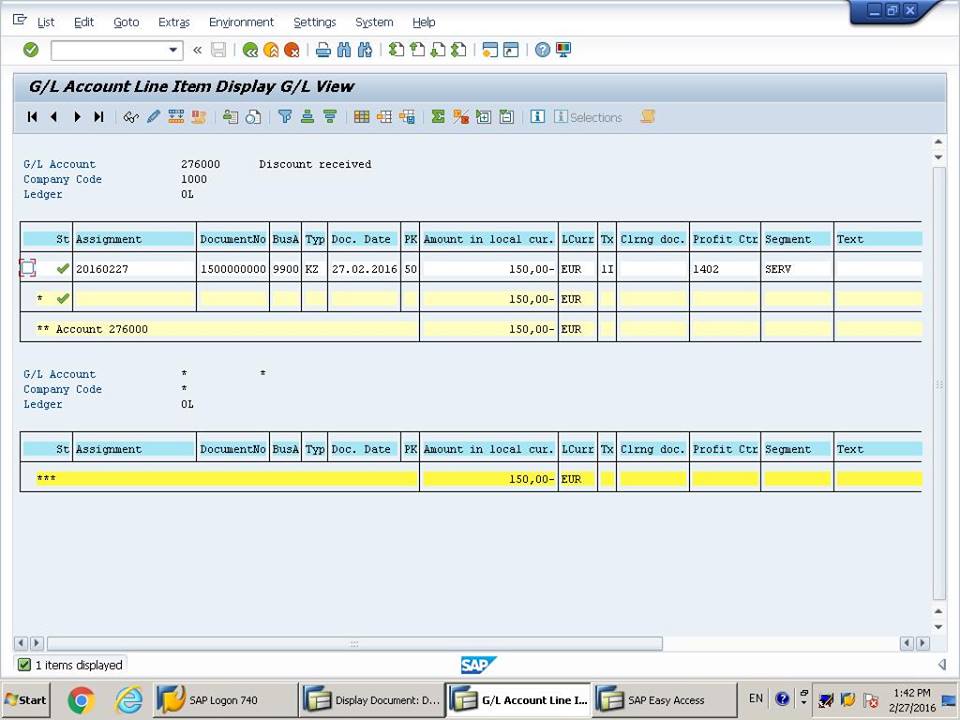Open the Extras menu

coord(174,23)
